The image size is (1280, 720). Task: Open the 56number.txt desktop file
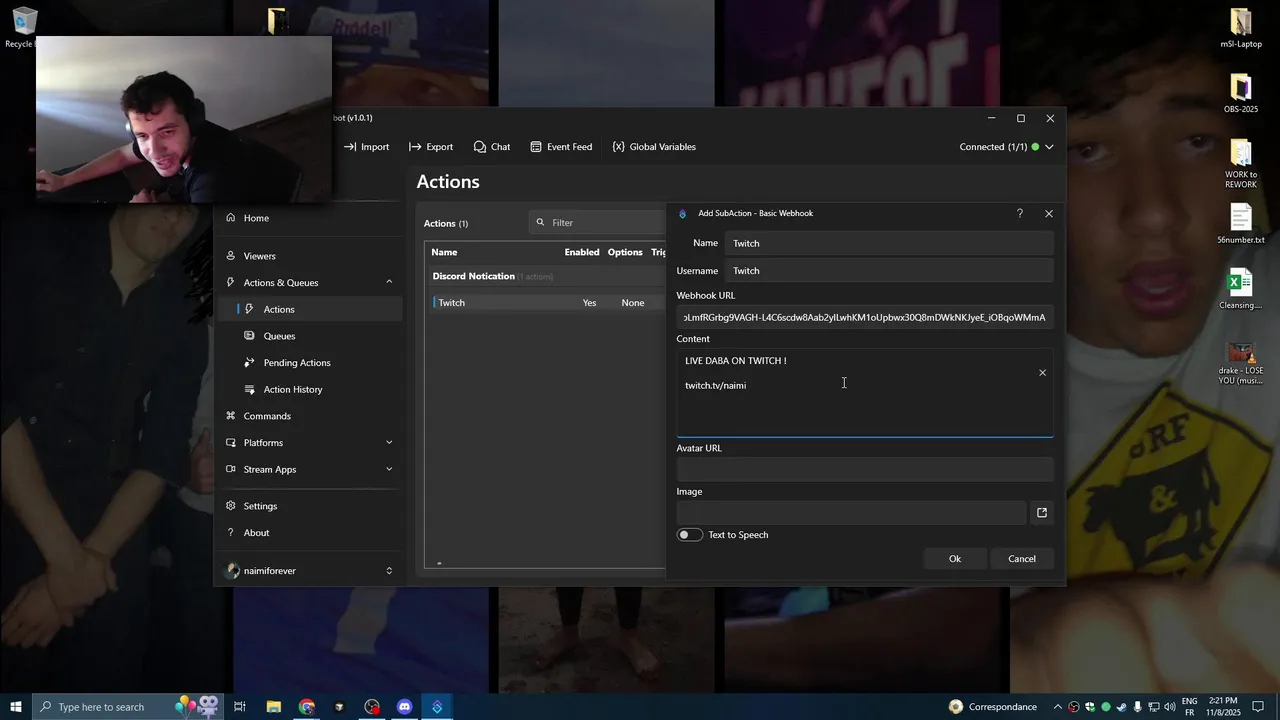pos(1241,224)
